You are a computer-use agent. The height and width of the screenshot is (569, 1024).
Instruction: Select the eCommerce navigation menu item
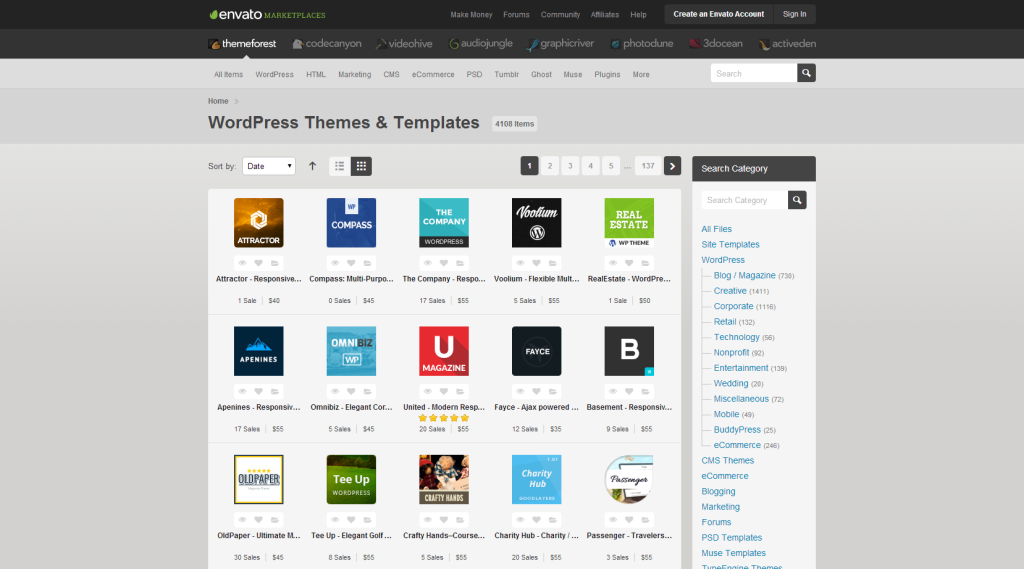pos(433,74)
